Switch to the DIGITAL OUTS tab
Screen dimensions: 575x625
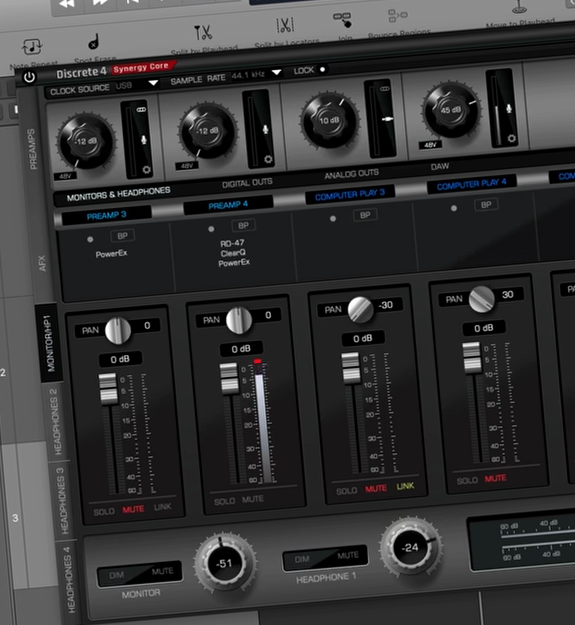[247, 183]
